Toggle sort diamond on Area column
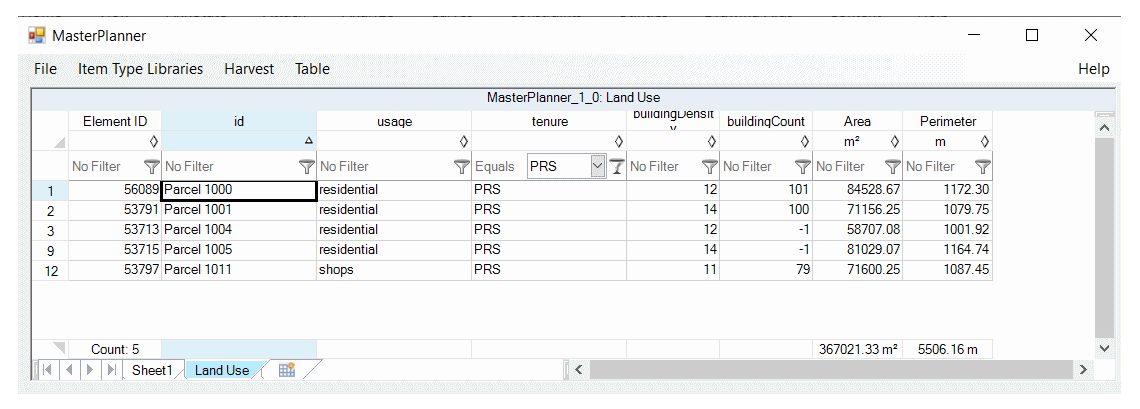 point(895,141)
